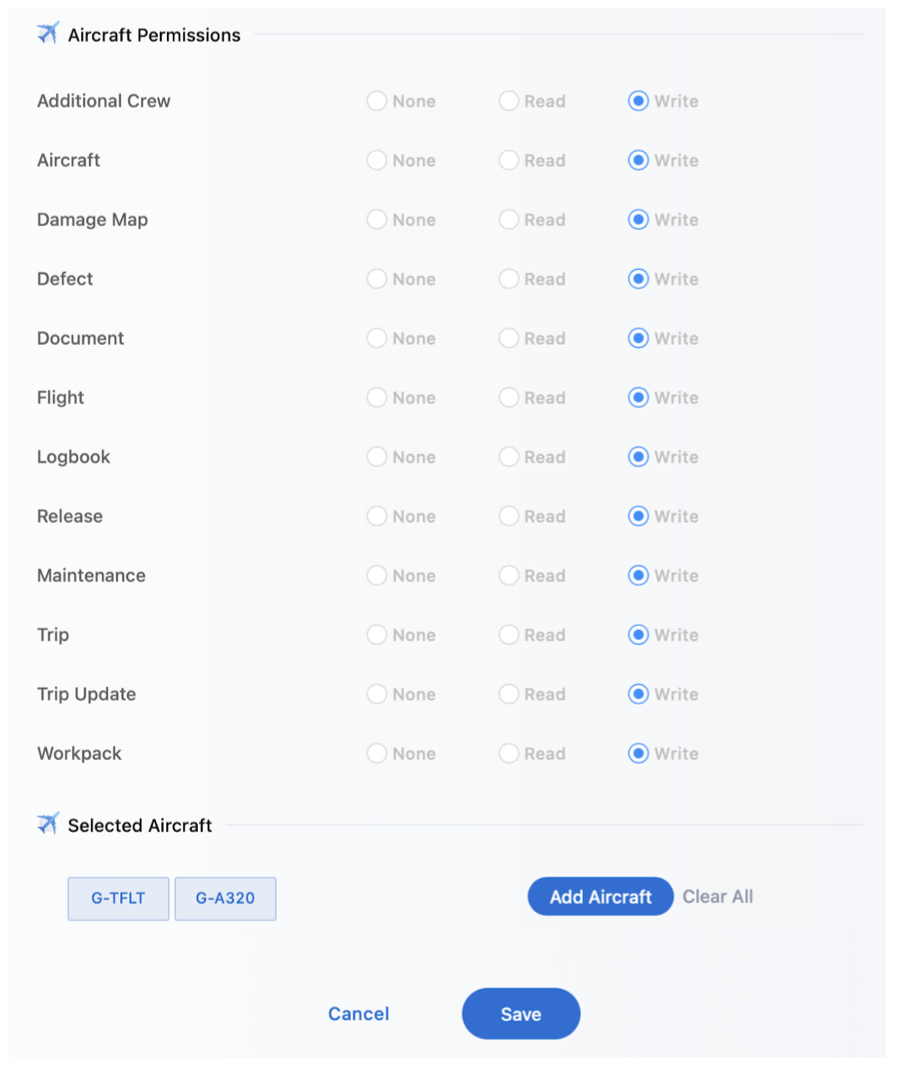The width and height of the screenshot is (900, 1068).
Task: Set Maintenance permission to Read
Action: tap(509, 576)
